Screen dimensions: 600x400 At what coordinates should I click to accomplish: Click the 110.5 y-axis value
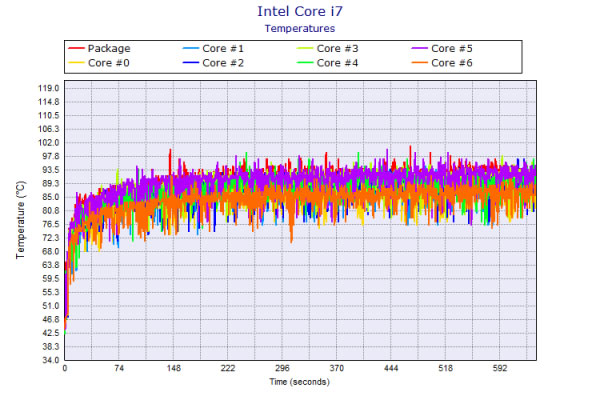(x=49, y=116)
